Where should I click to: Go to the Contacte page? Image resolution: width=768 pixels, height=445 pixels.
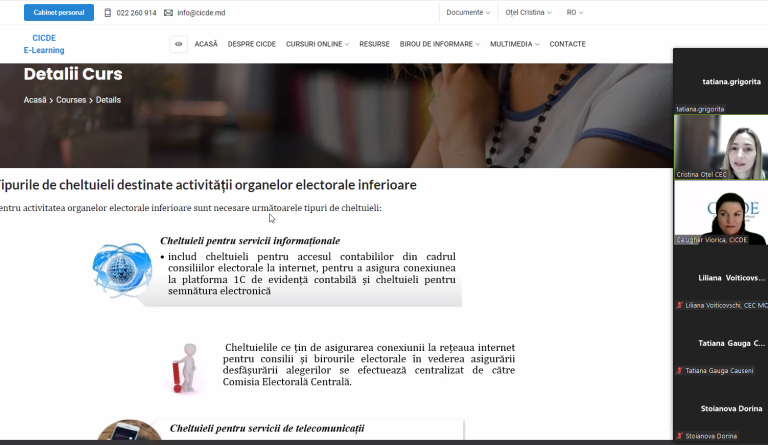tap(567, 44)
